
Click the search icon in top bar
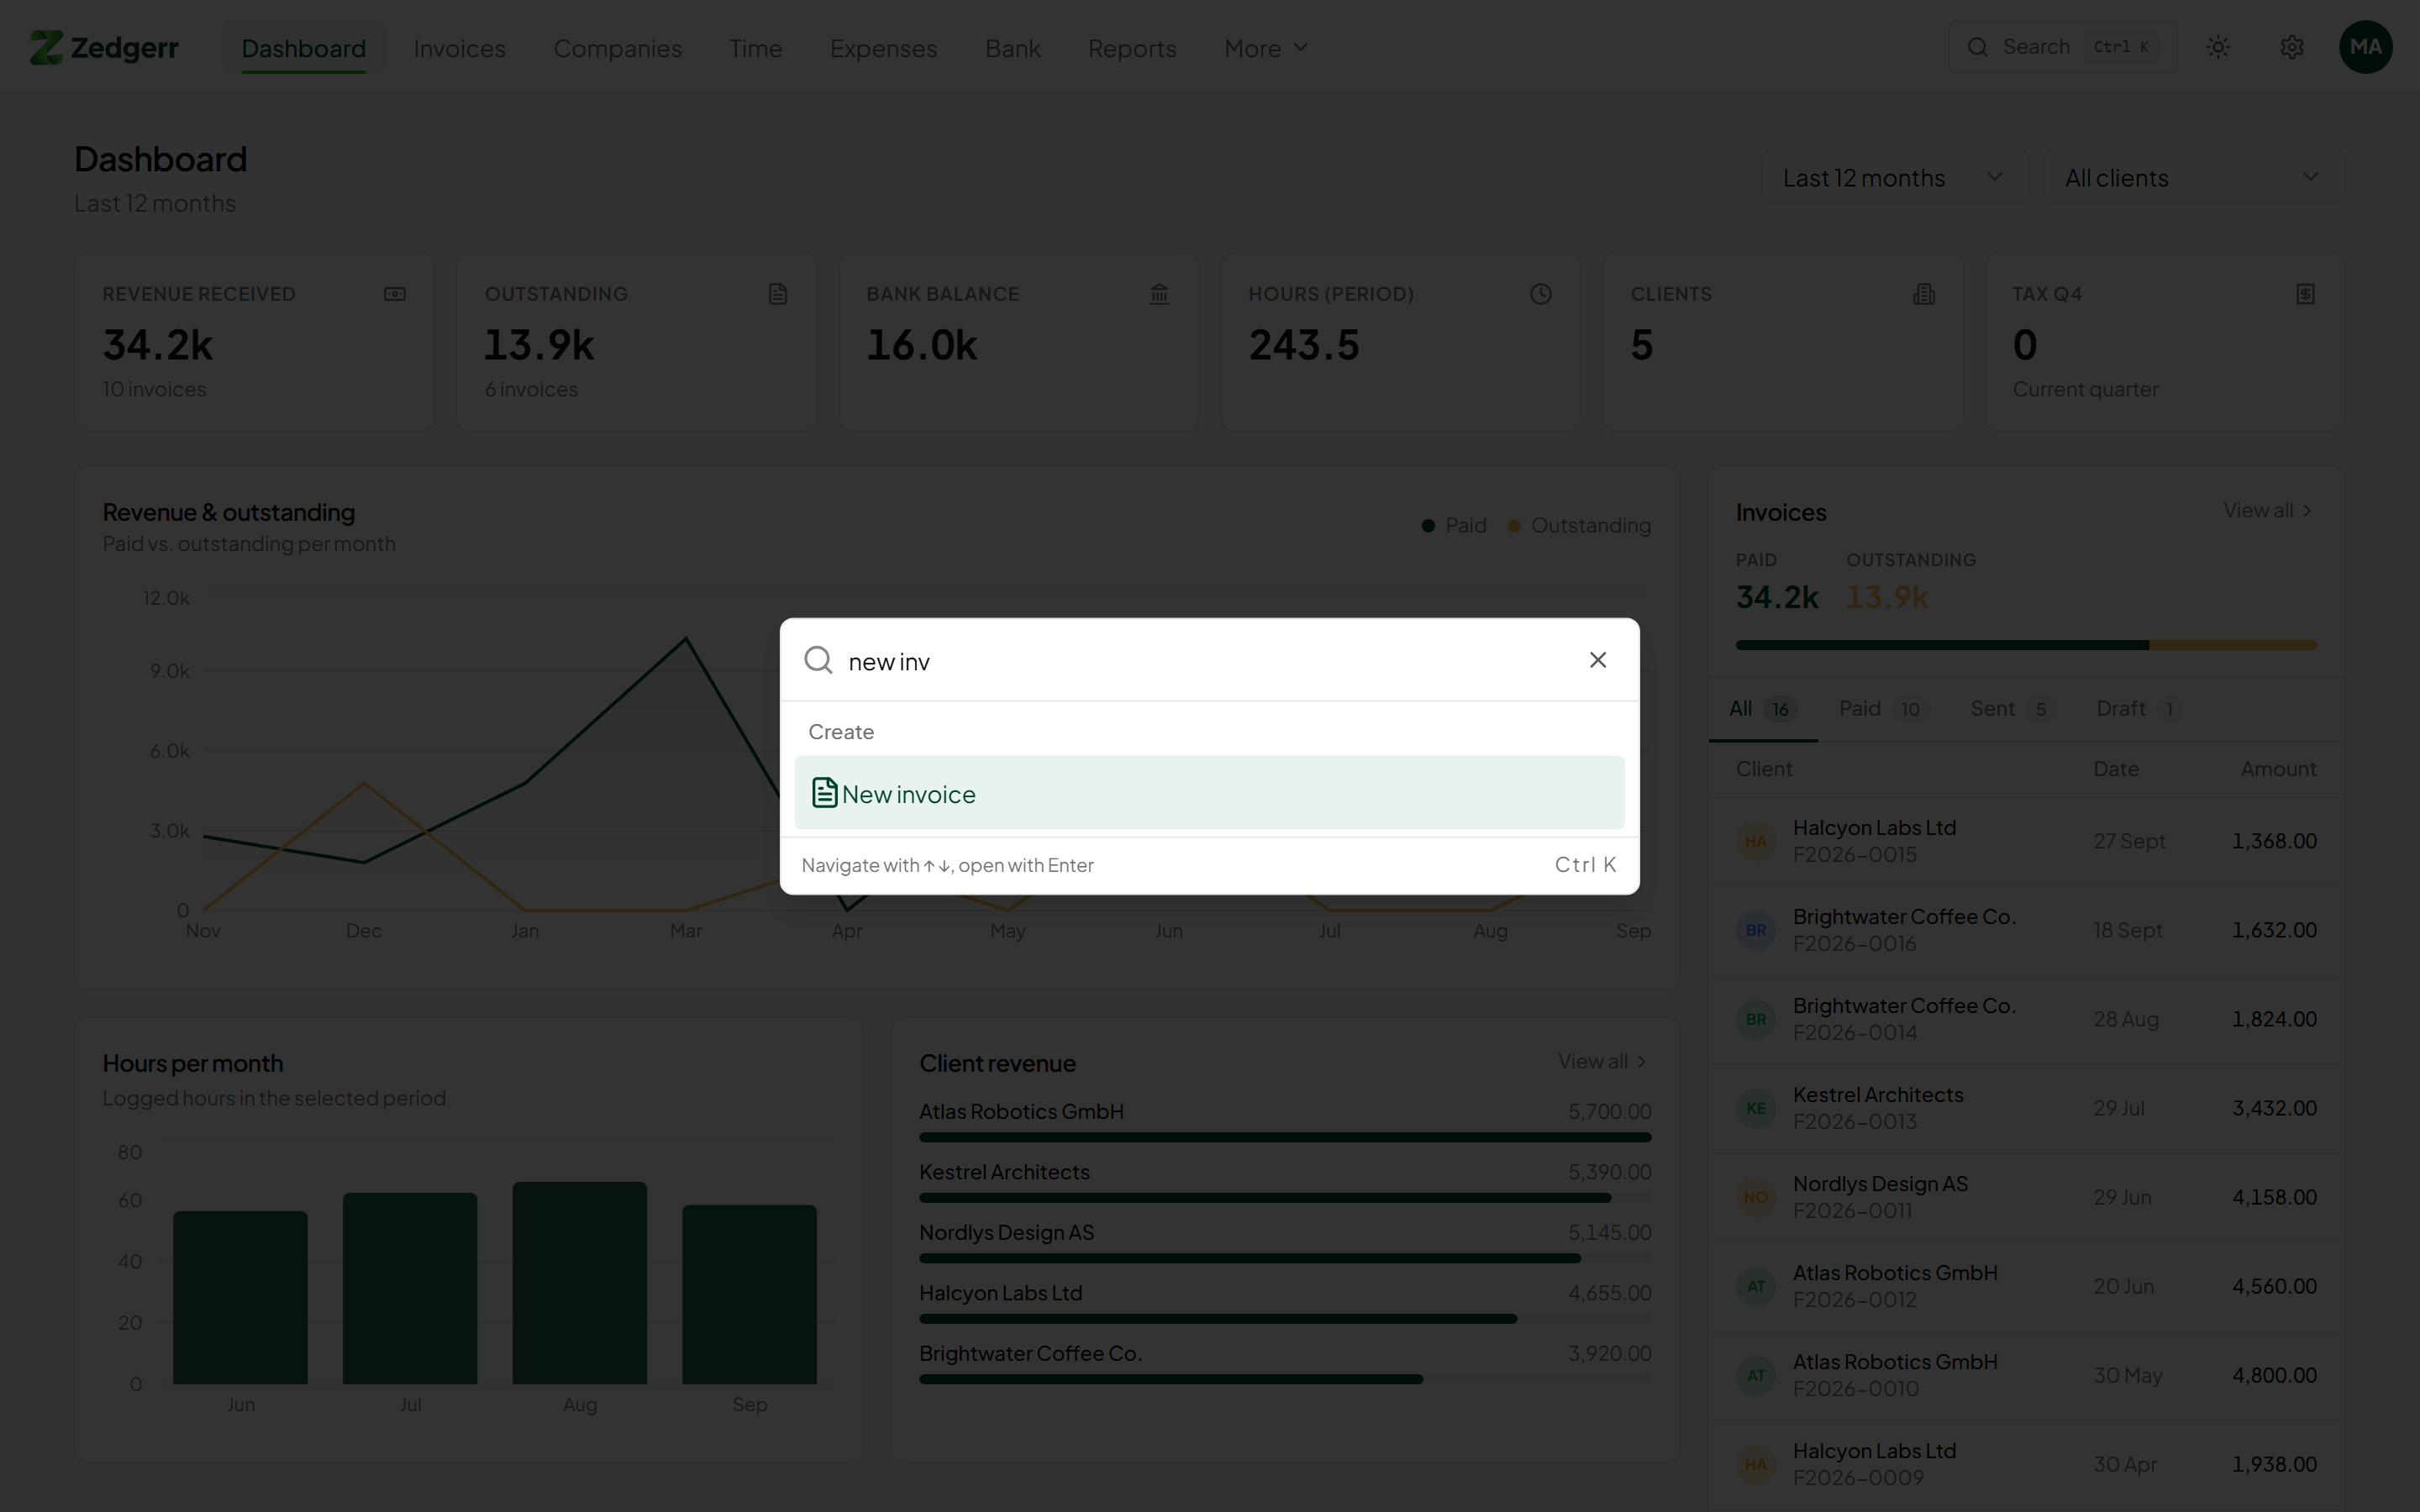point(1977,47)
